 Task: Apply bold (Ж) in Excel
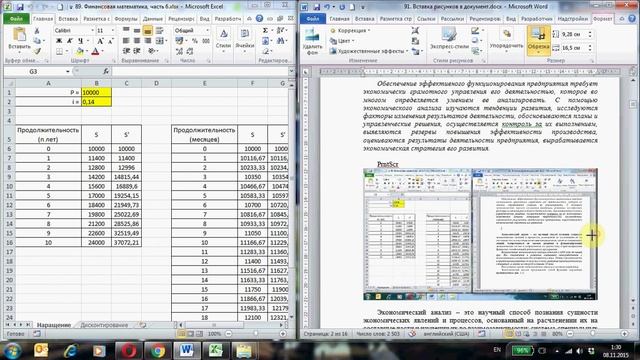[59, 41]
